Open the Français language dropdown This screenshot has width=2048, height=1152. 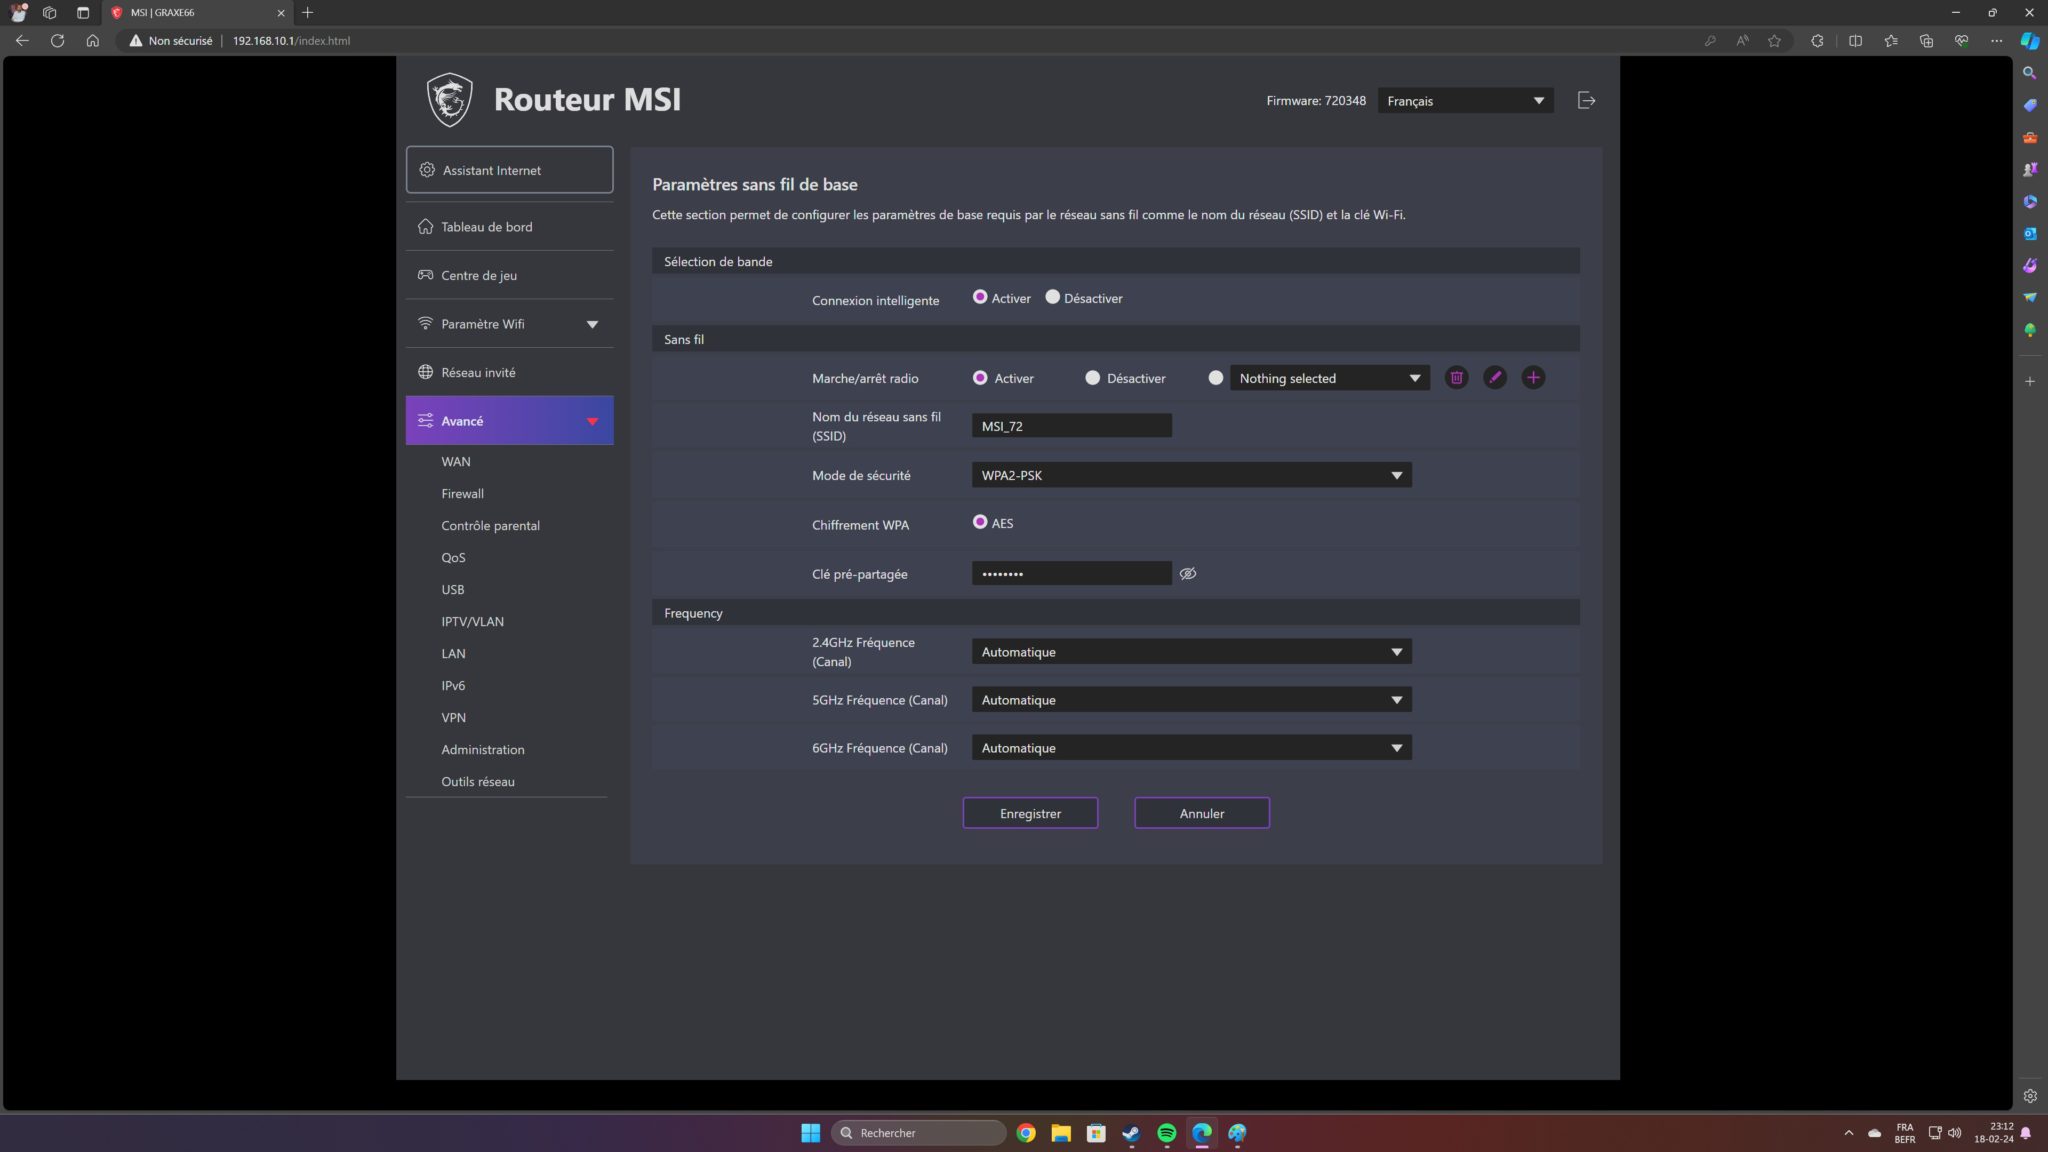click(1465, 101)
